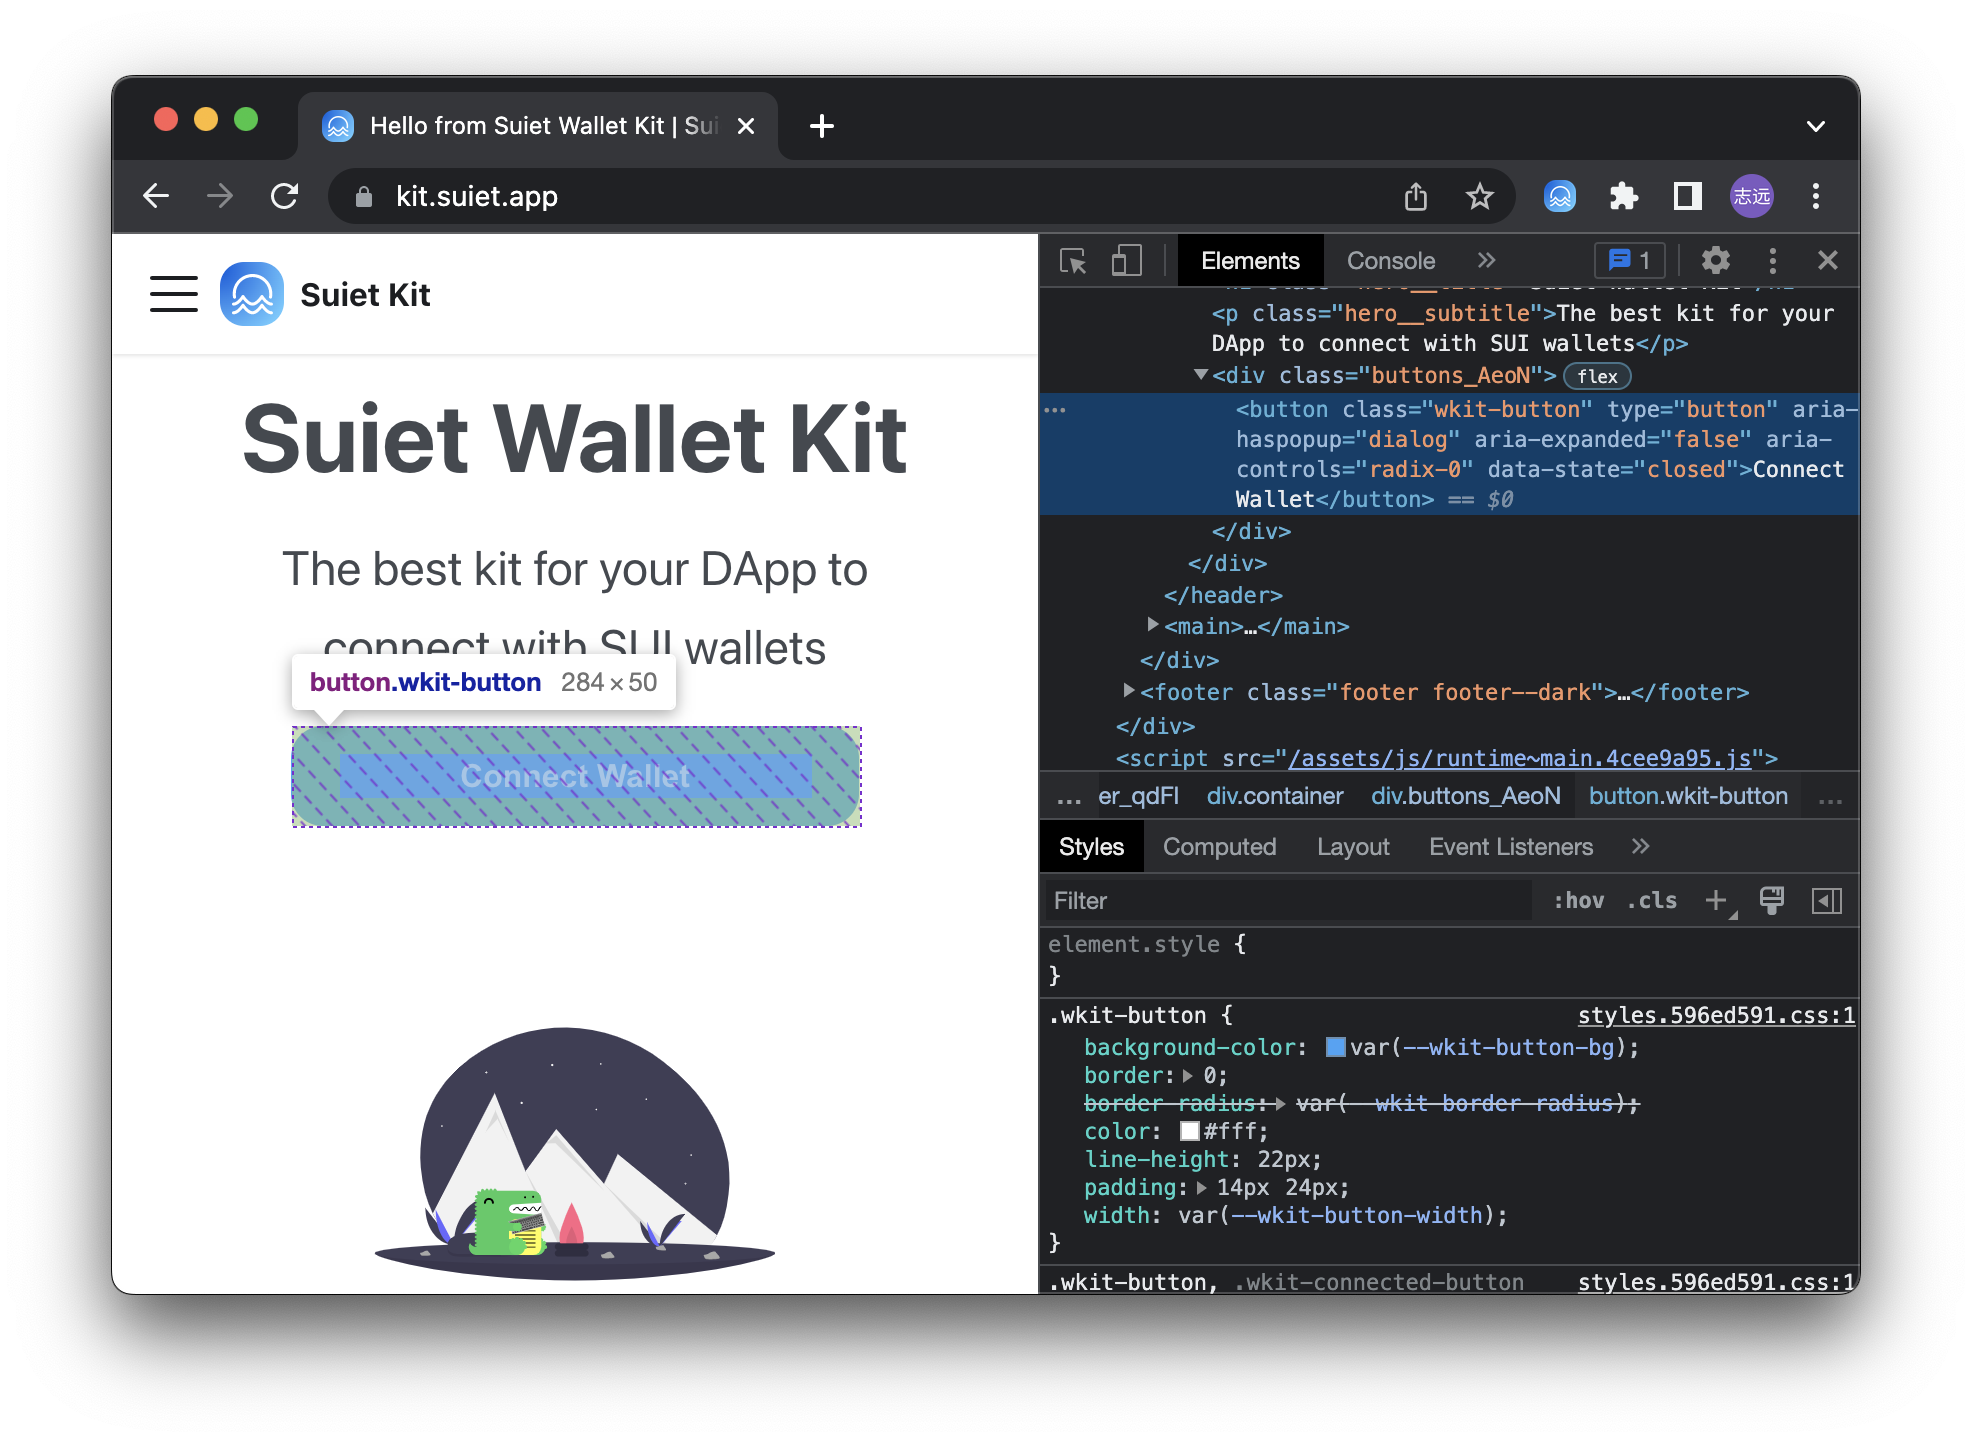Open the browser extensions puzzle icon
1972x1442 pixels.
(x=1623, y=196)
